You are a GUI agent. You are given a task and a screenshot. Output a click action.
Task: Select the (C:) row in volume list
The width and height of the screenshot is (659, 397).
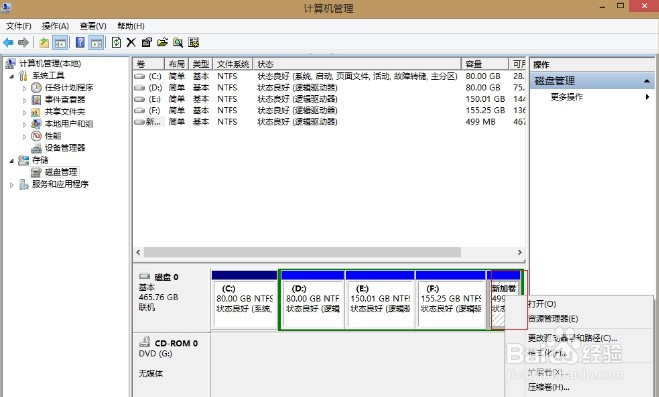pos(329,76)
